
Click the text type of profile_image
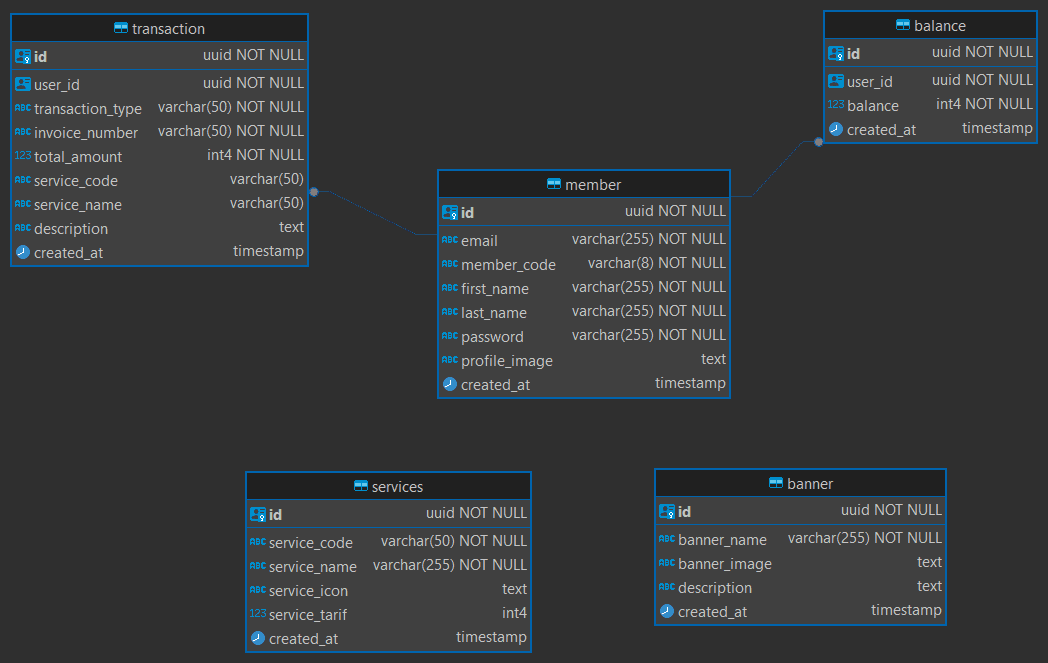coord(713,358)
